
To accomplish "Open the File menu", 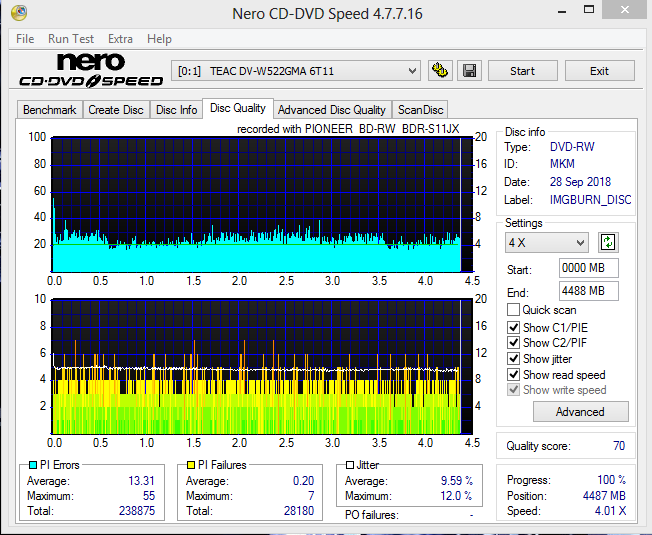I will click(x=25, y=39).
